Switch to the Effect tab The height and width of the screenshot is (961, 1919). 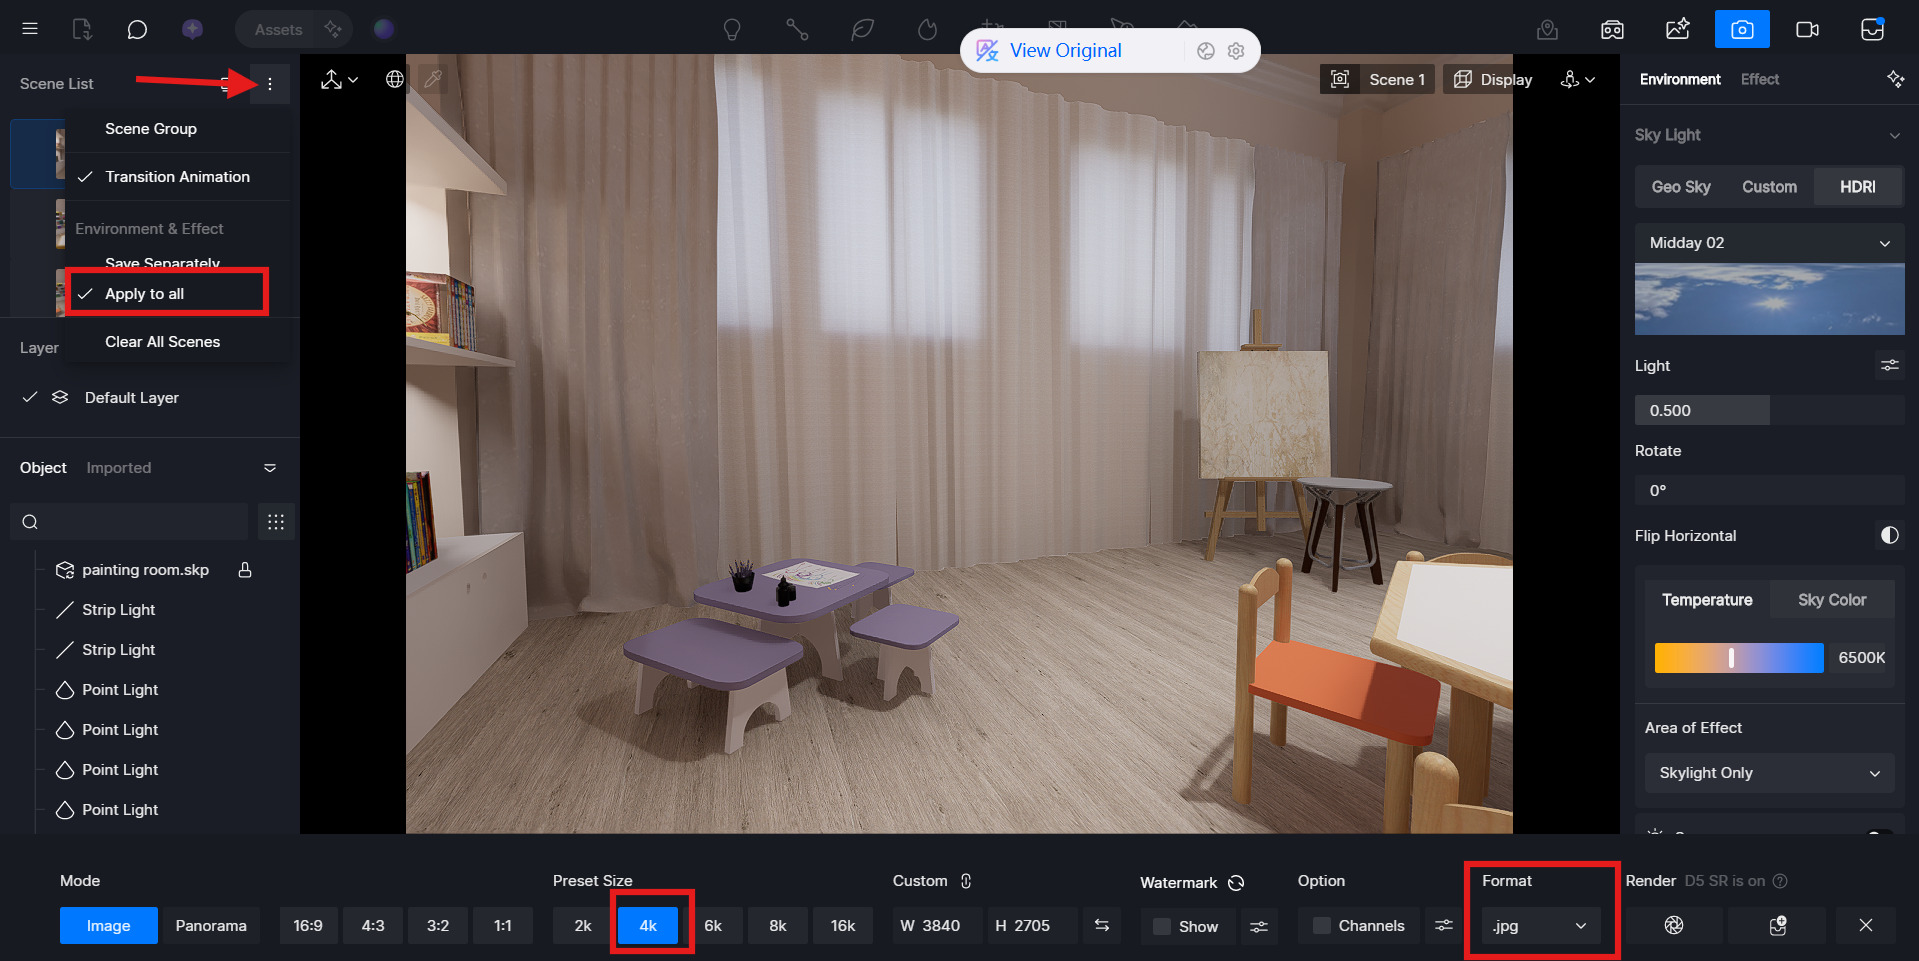[x=1759, y=80]
